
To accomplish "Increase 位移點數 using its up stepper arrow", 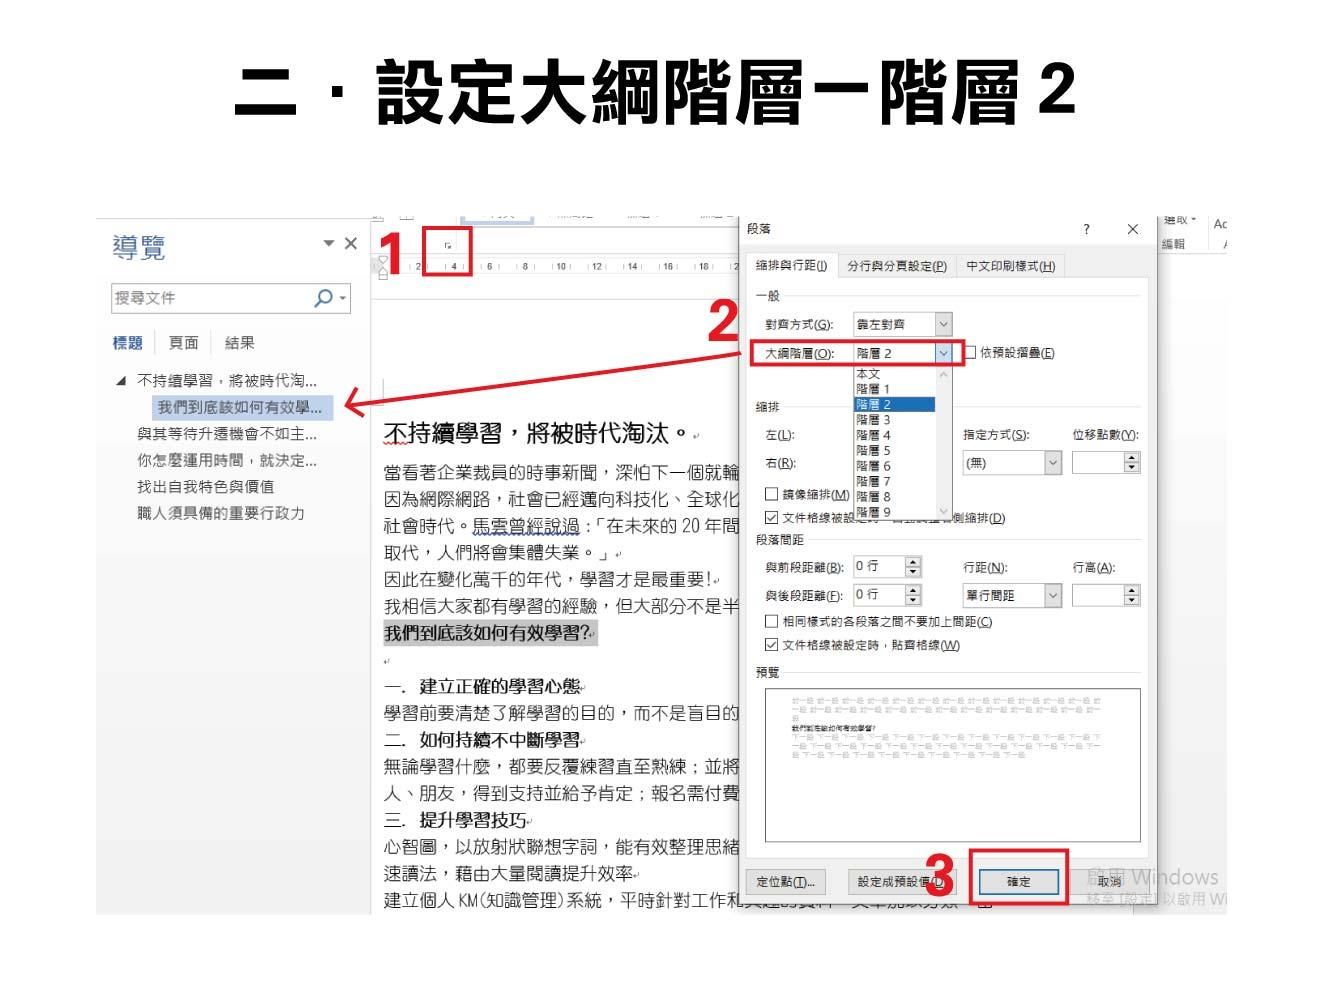I will (x=1131, y=457).
